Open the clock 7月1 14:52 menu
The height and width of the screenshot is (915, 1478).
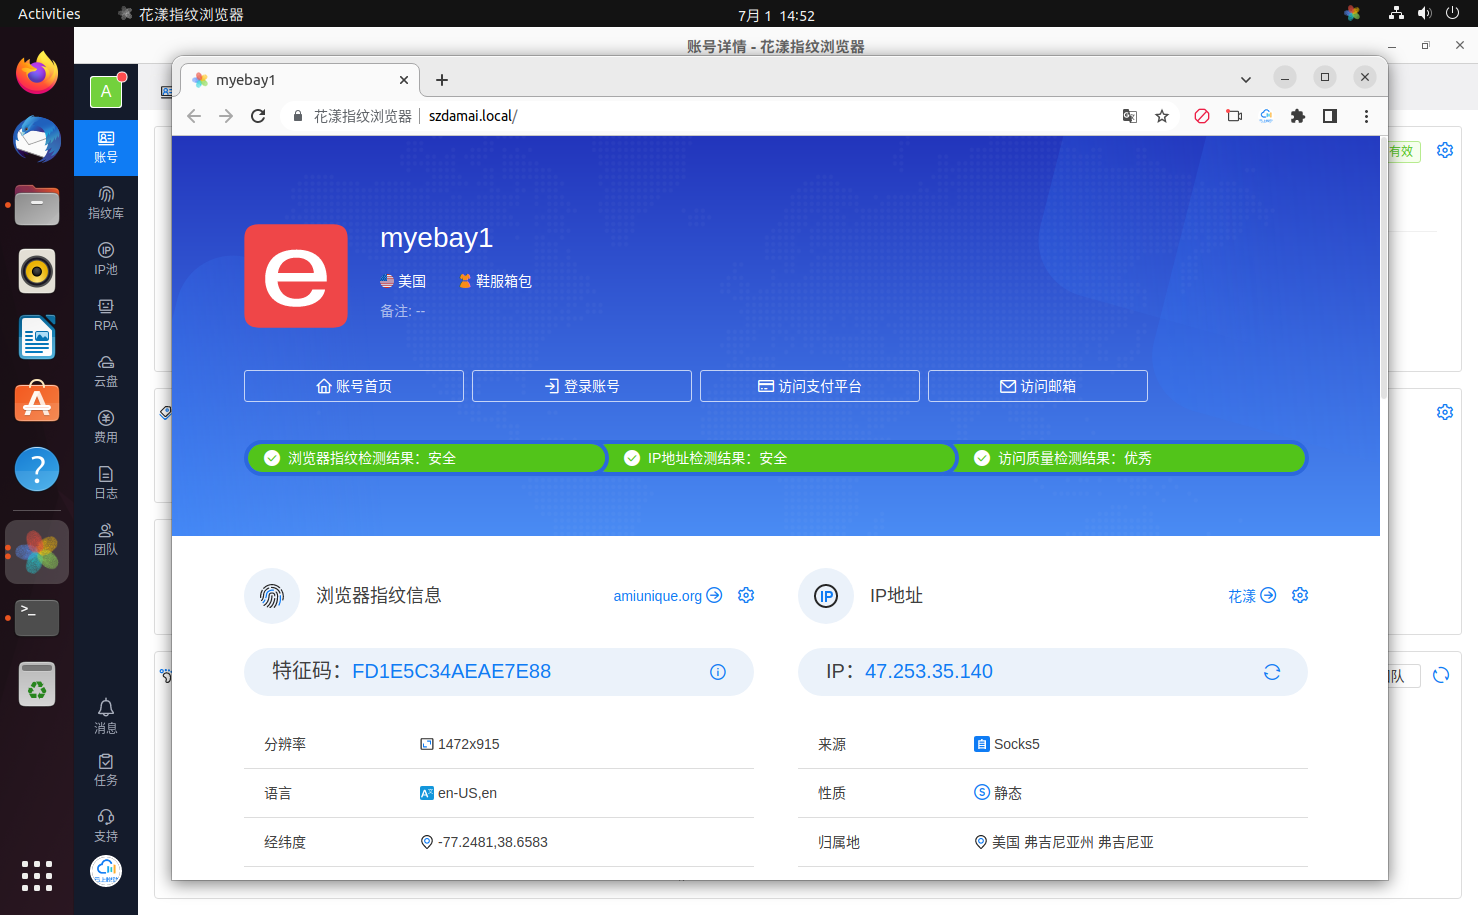pyautogui.click(x=776, y=15)
